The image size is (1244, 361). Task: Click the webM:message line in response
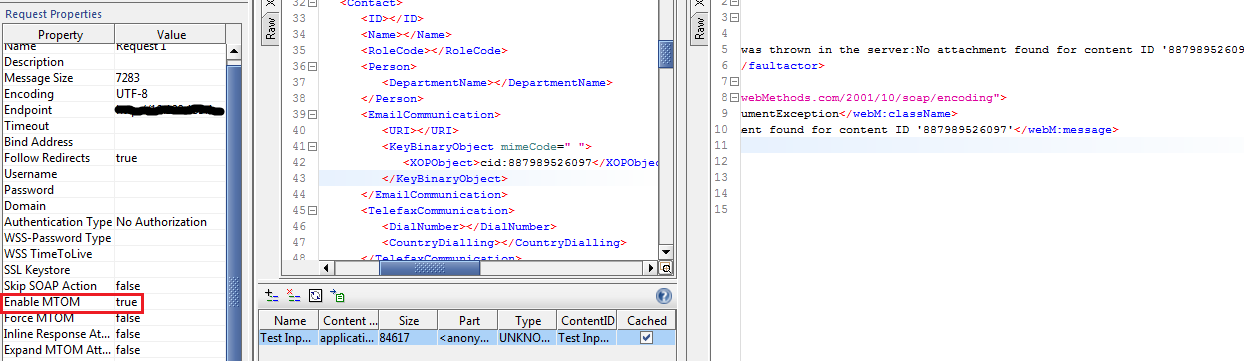coord(929,130)
